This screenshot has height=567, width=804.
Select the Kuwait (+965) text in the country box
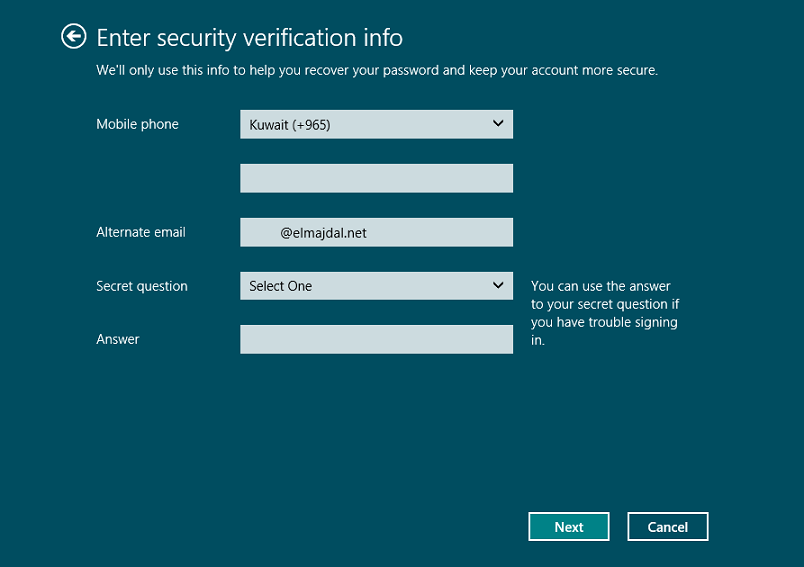point(290,125)
